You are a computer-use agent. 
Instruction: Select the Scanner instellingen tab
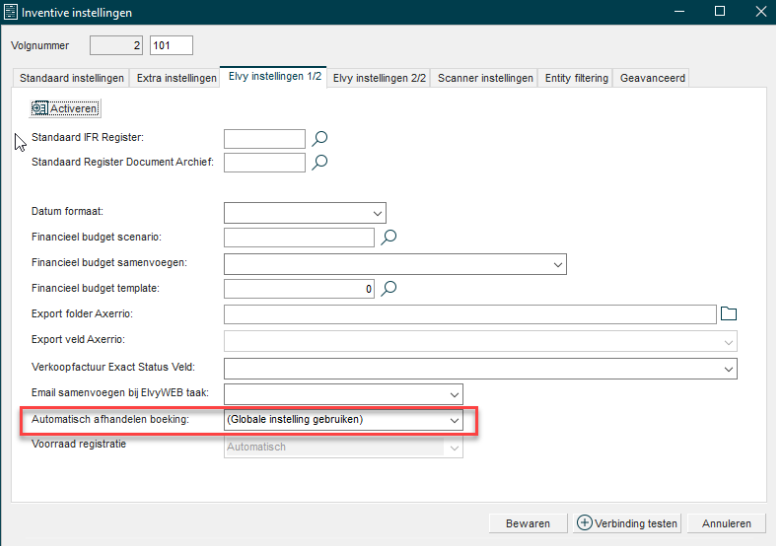coord(485,78)
